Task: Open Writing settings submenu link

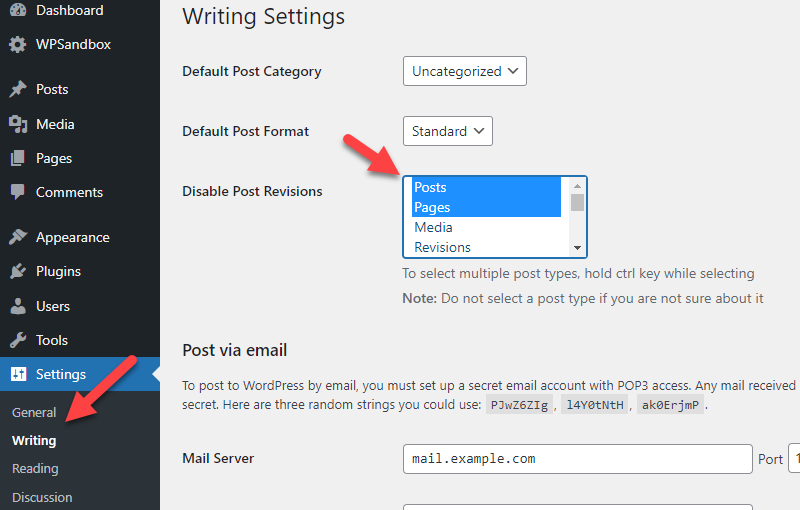Action: tap(34, 440)
